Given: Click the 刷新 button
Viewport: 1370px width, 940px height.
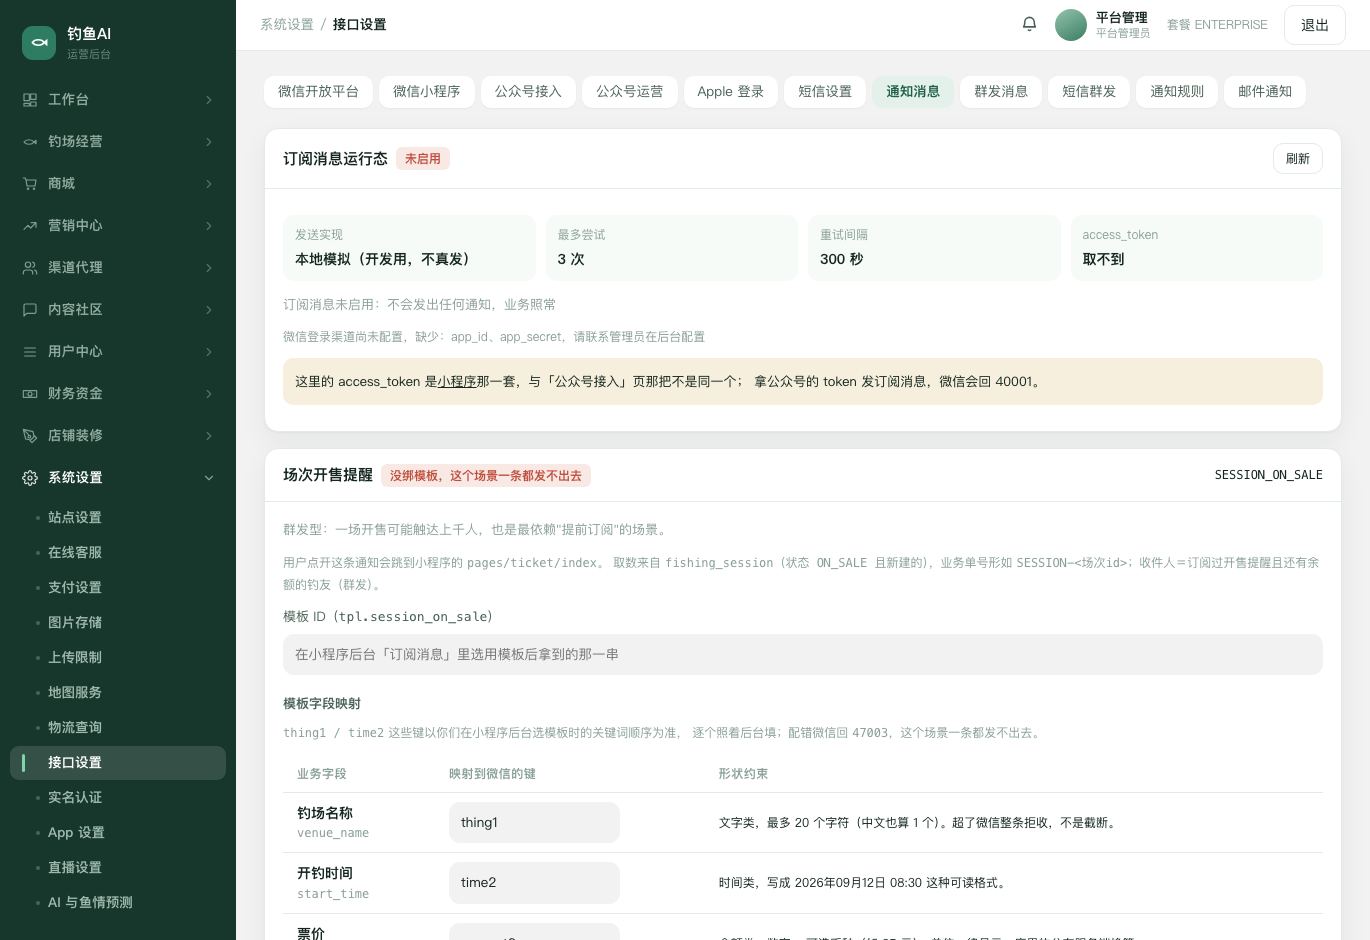Looking at the screenshot, I should (1298, 159).
